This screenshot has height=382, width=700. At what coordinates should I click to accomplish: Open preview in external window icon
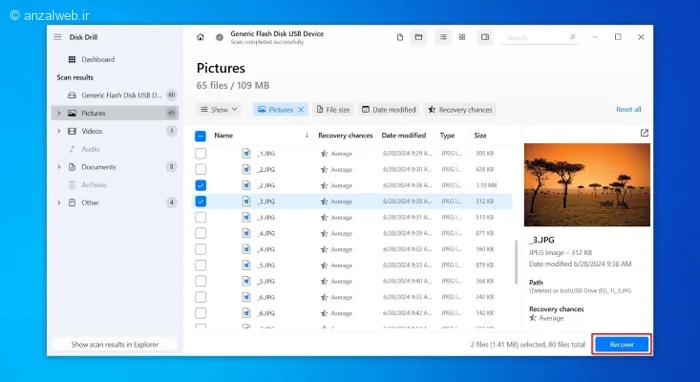click(x=644, y=133)
